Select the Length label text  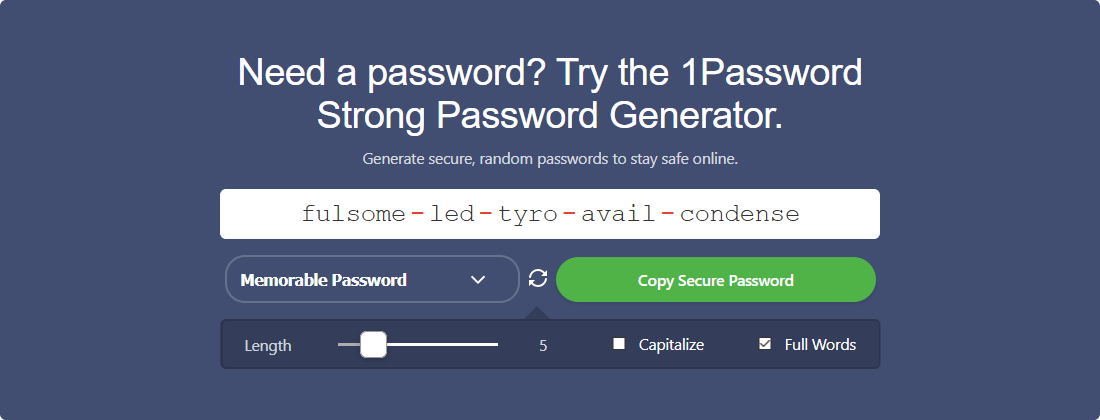tap(268, 346)
